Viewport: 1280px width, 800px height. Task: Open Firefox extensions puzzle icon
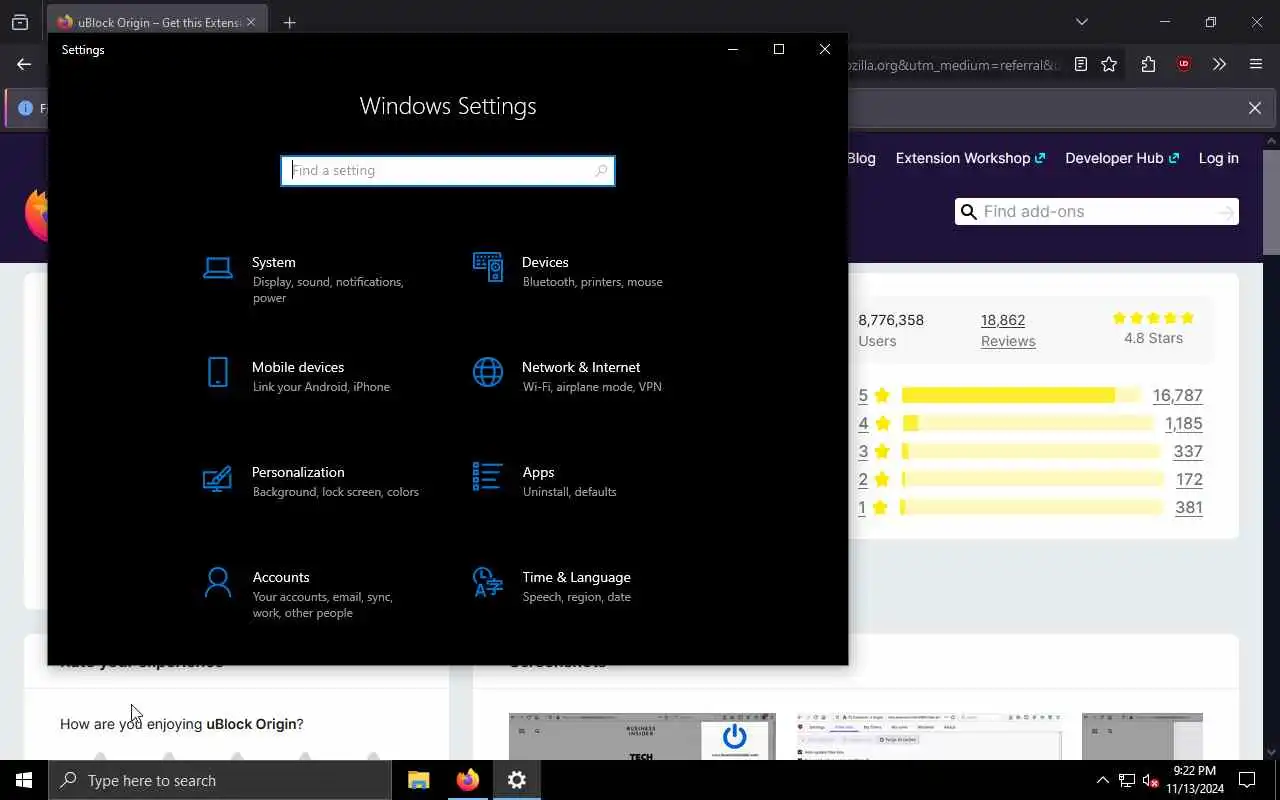(x=1148, y=64)
